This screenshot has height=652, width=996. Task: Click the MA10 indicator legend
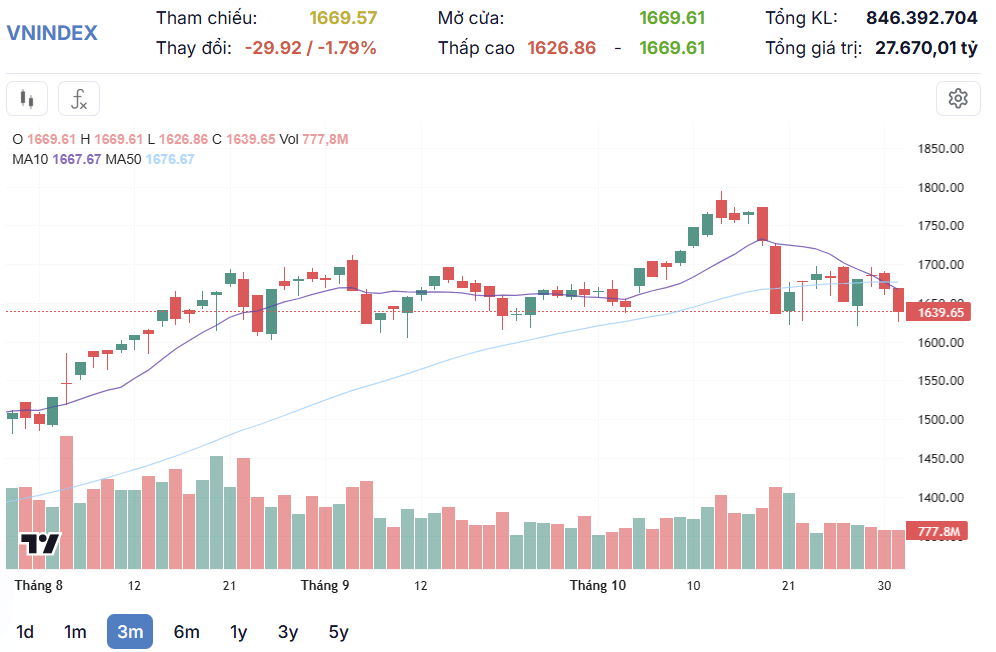point(57,160)
